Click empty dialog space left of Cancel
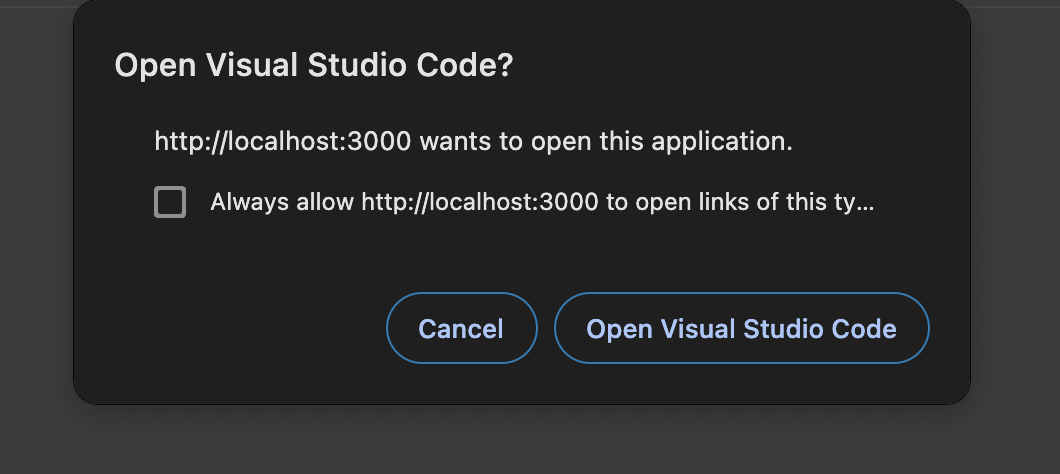The width and height of the screenshot is (1060, 474). 240,328
